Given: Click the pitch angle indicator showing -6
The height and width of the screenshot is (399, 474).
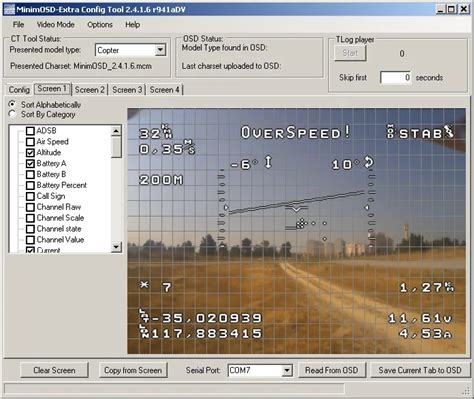Looking at the screenshot, I should point(251,163).
